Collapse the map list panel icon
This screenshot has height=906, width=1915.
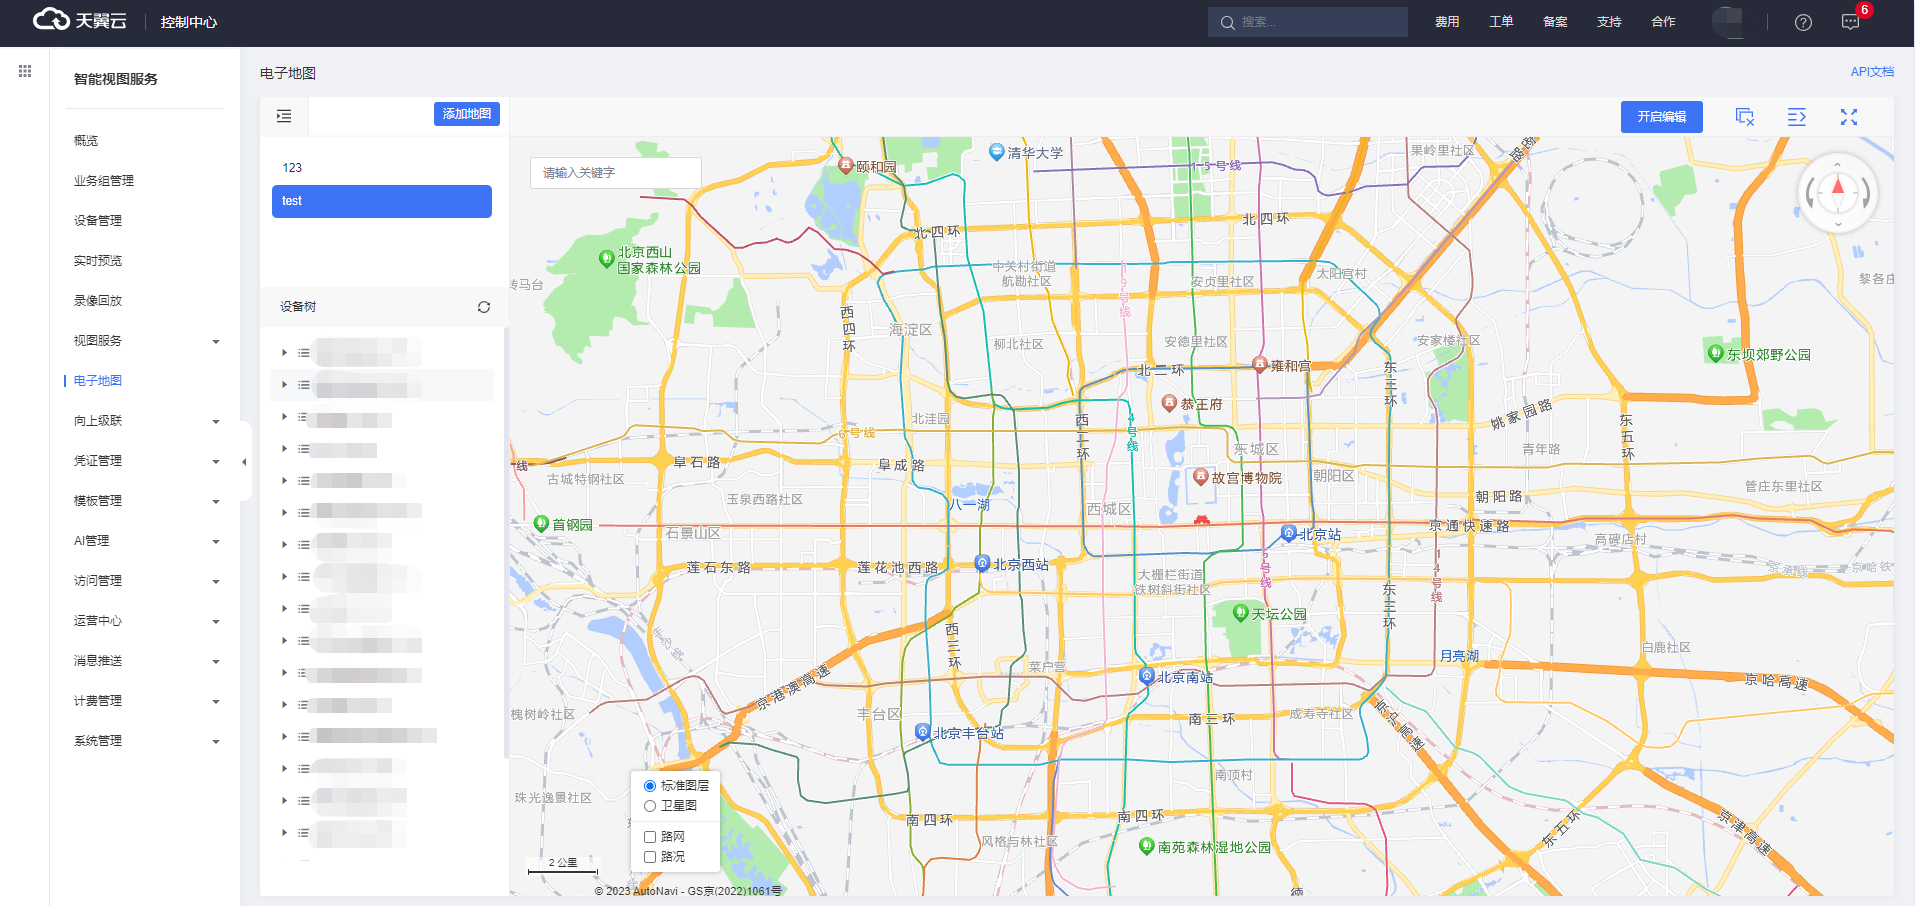(284, 116)
